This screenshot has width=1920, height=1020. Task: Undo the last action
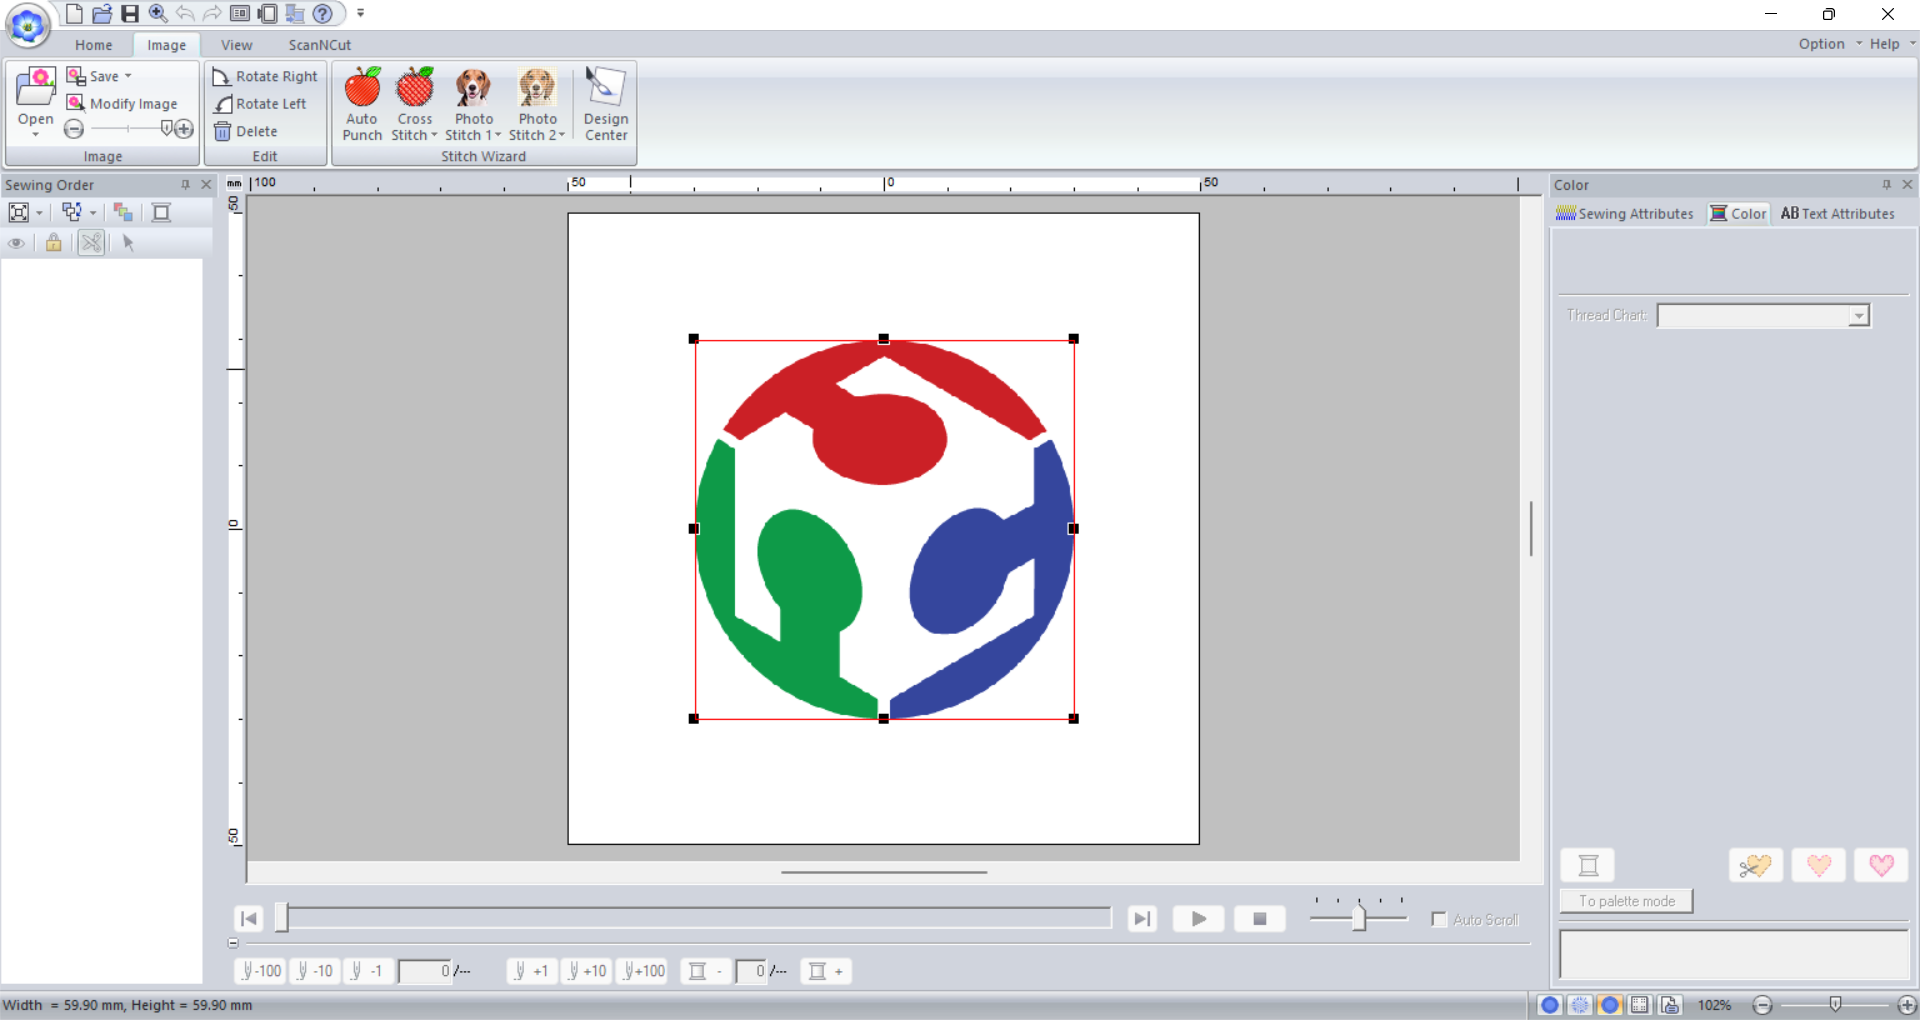pyautogui.click(x=185, y=13)
